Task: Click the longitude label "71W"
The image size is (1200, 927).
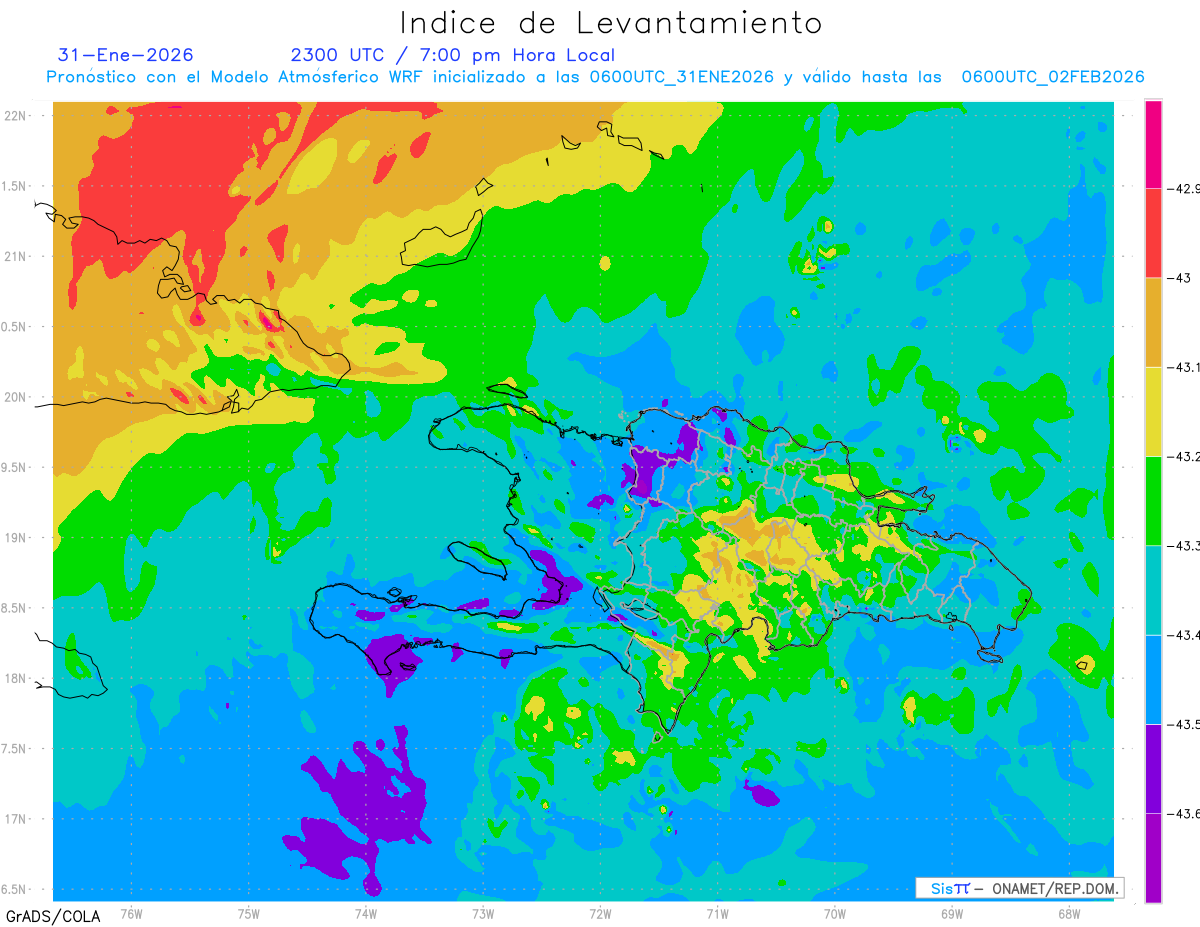Action: click(x=717, y=913)
